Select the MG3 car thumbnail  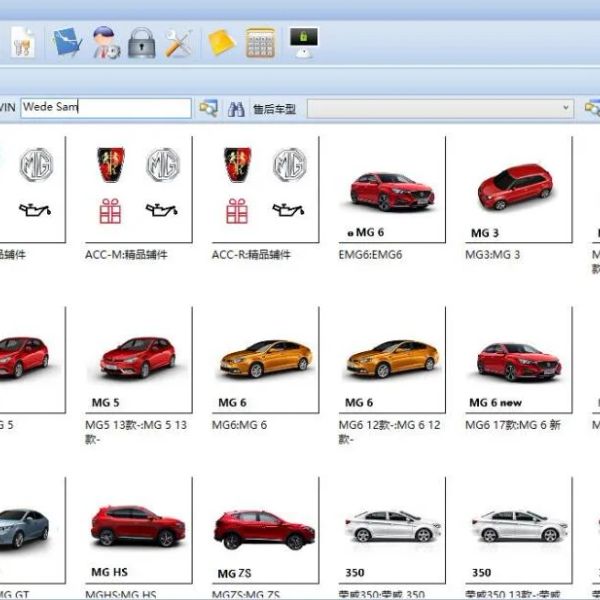pos(518,189)
